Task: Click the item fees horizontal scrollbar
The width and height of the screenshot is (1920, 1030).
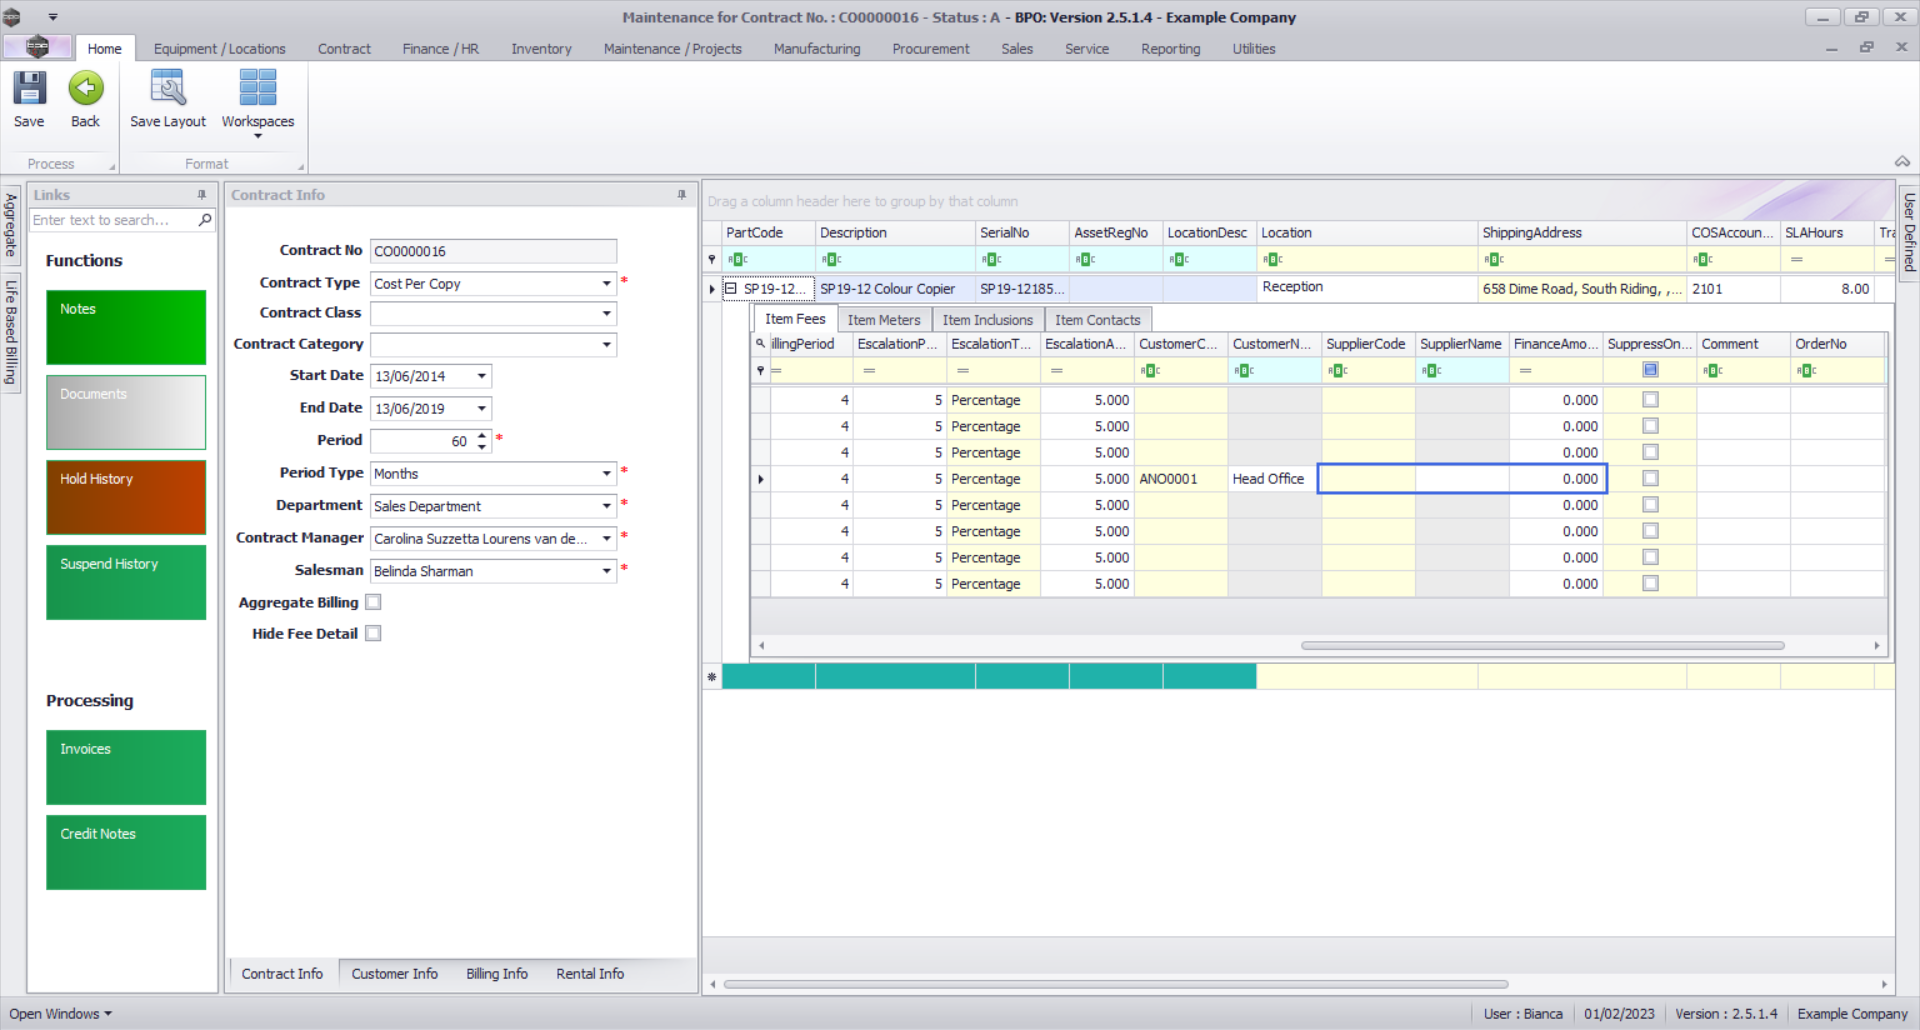Action: 1541,646
